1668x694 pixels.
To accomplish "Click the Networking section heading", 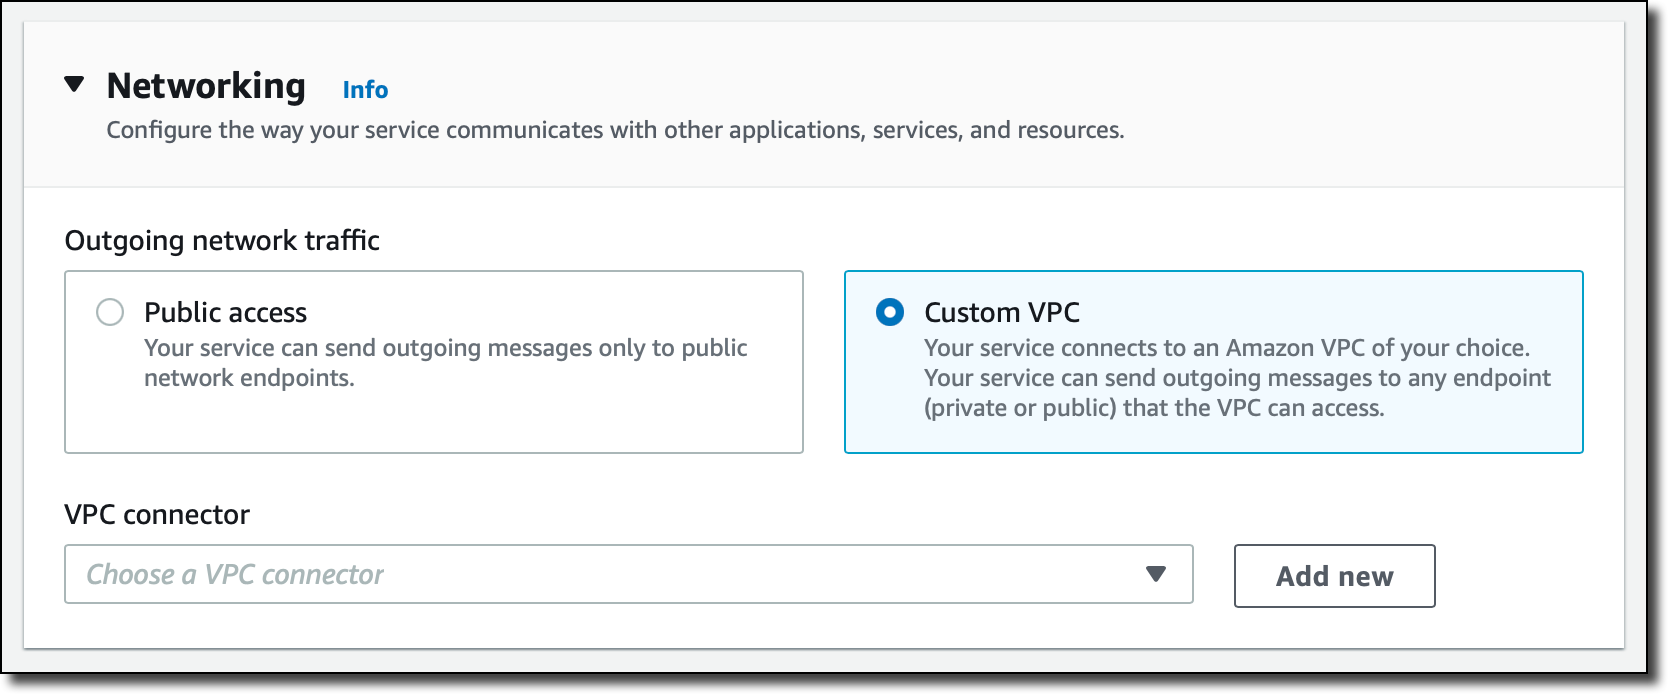I will (x=206, y=86).
